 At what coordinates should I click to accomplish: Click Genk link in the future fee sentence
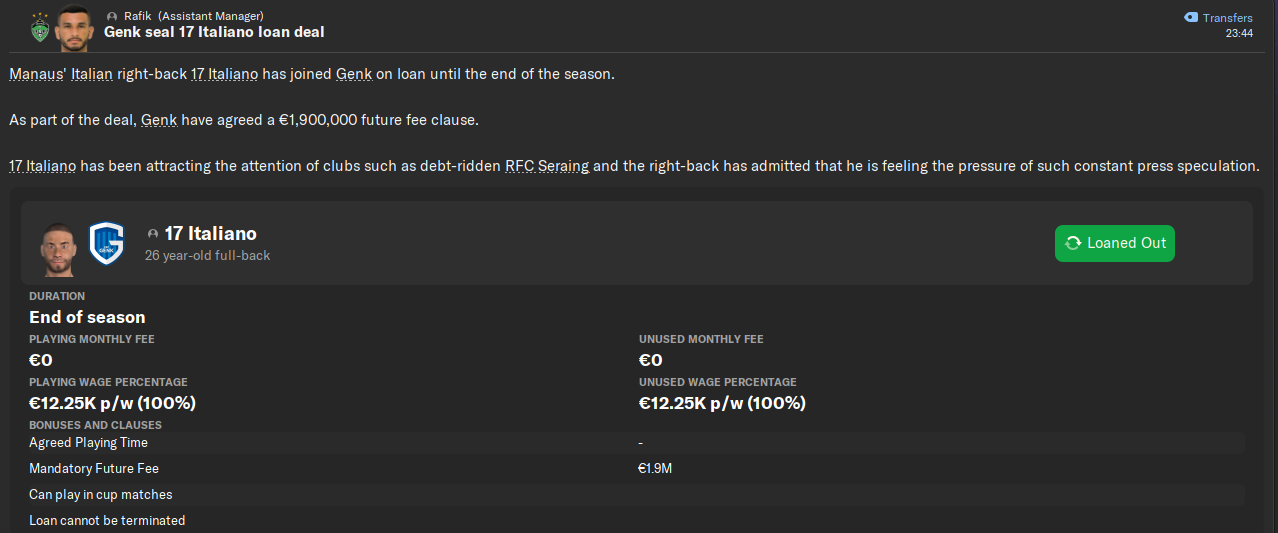tap(159, 120)
